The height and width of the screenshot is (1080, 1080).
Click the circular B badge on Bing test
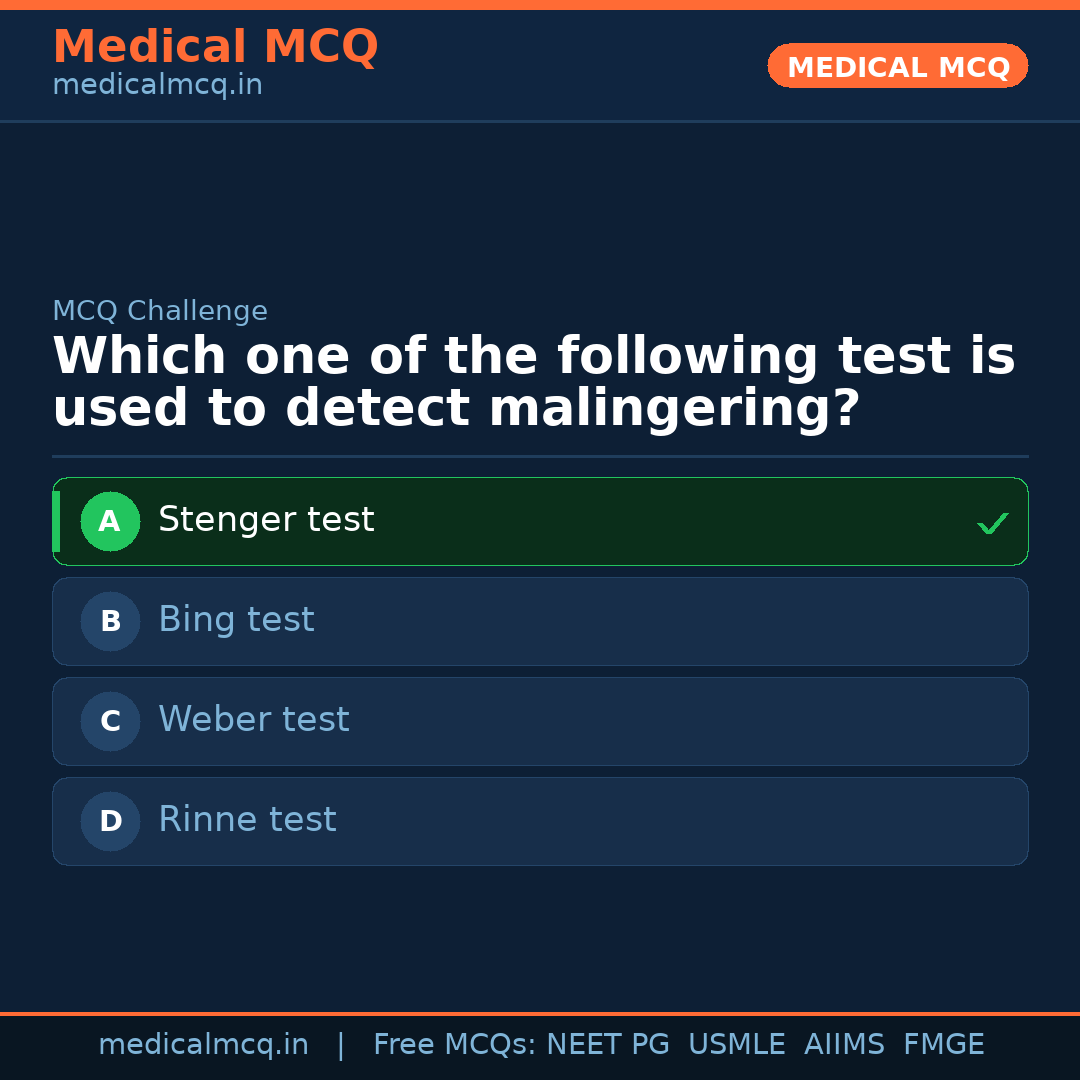click(110, 621)
